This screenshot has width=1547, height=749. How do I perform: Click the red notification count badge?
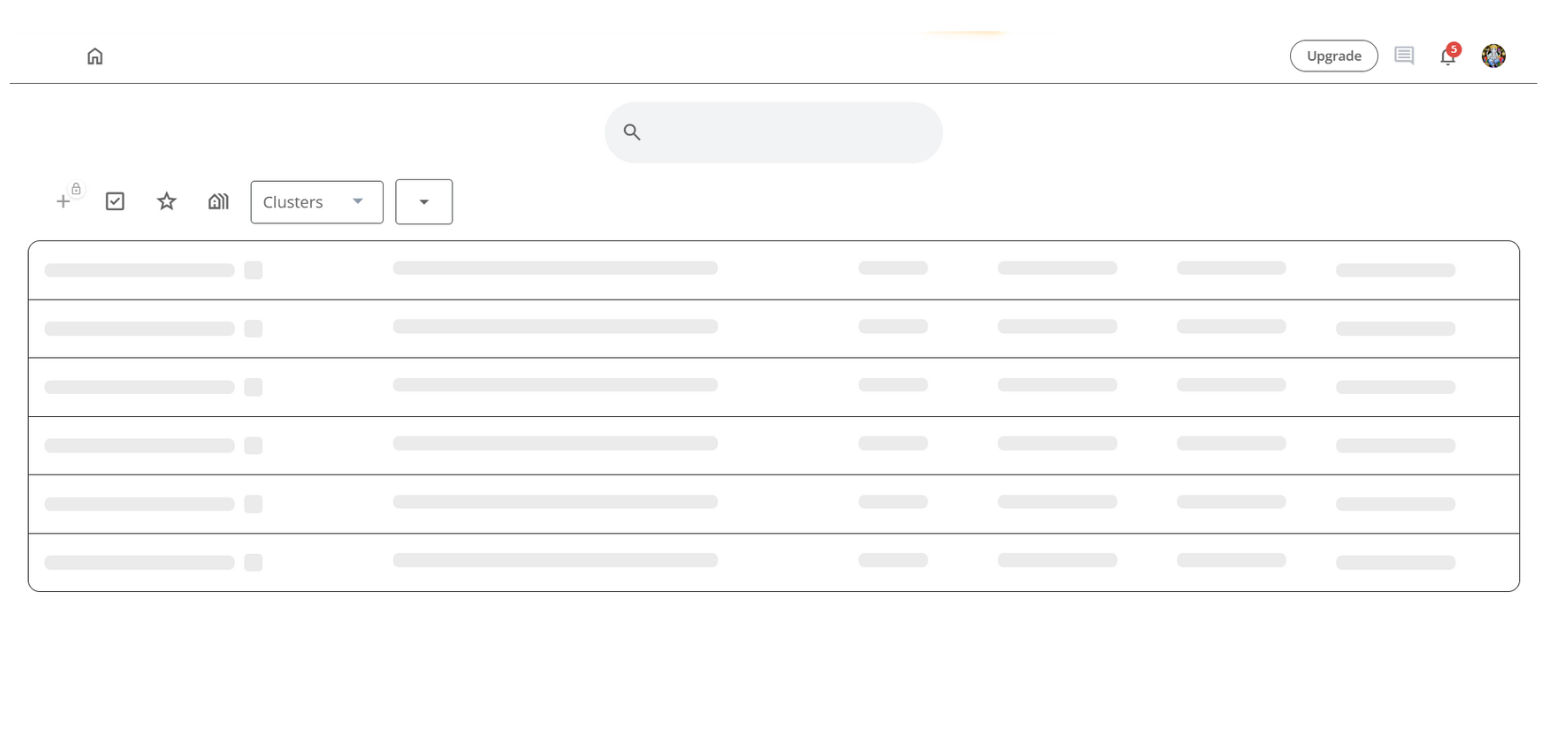1454,49
